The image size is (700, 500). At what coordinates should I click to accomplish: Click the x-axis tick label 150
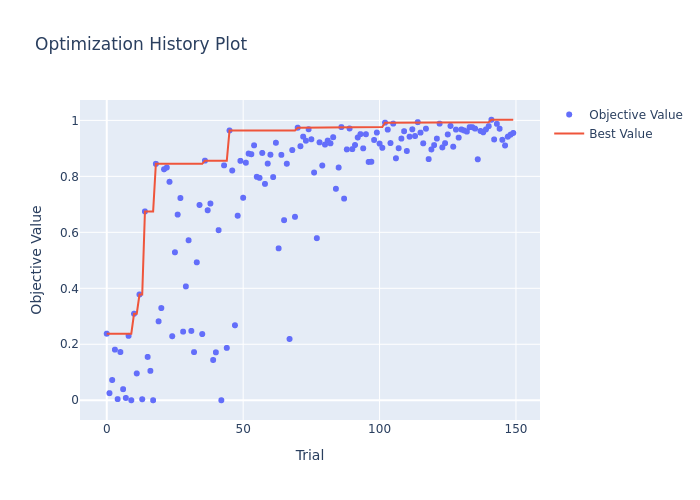click(x=516, y=429)
